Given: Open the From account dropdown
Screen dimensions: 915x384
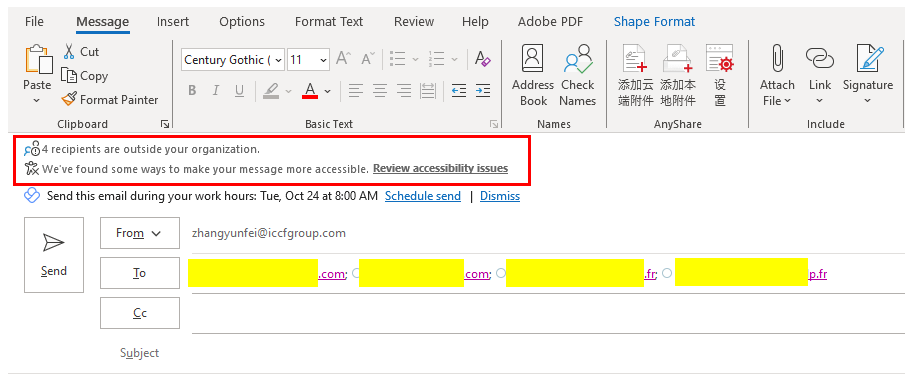Looking at the screenshot, I should coord(139,233).
